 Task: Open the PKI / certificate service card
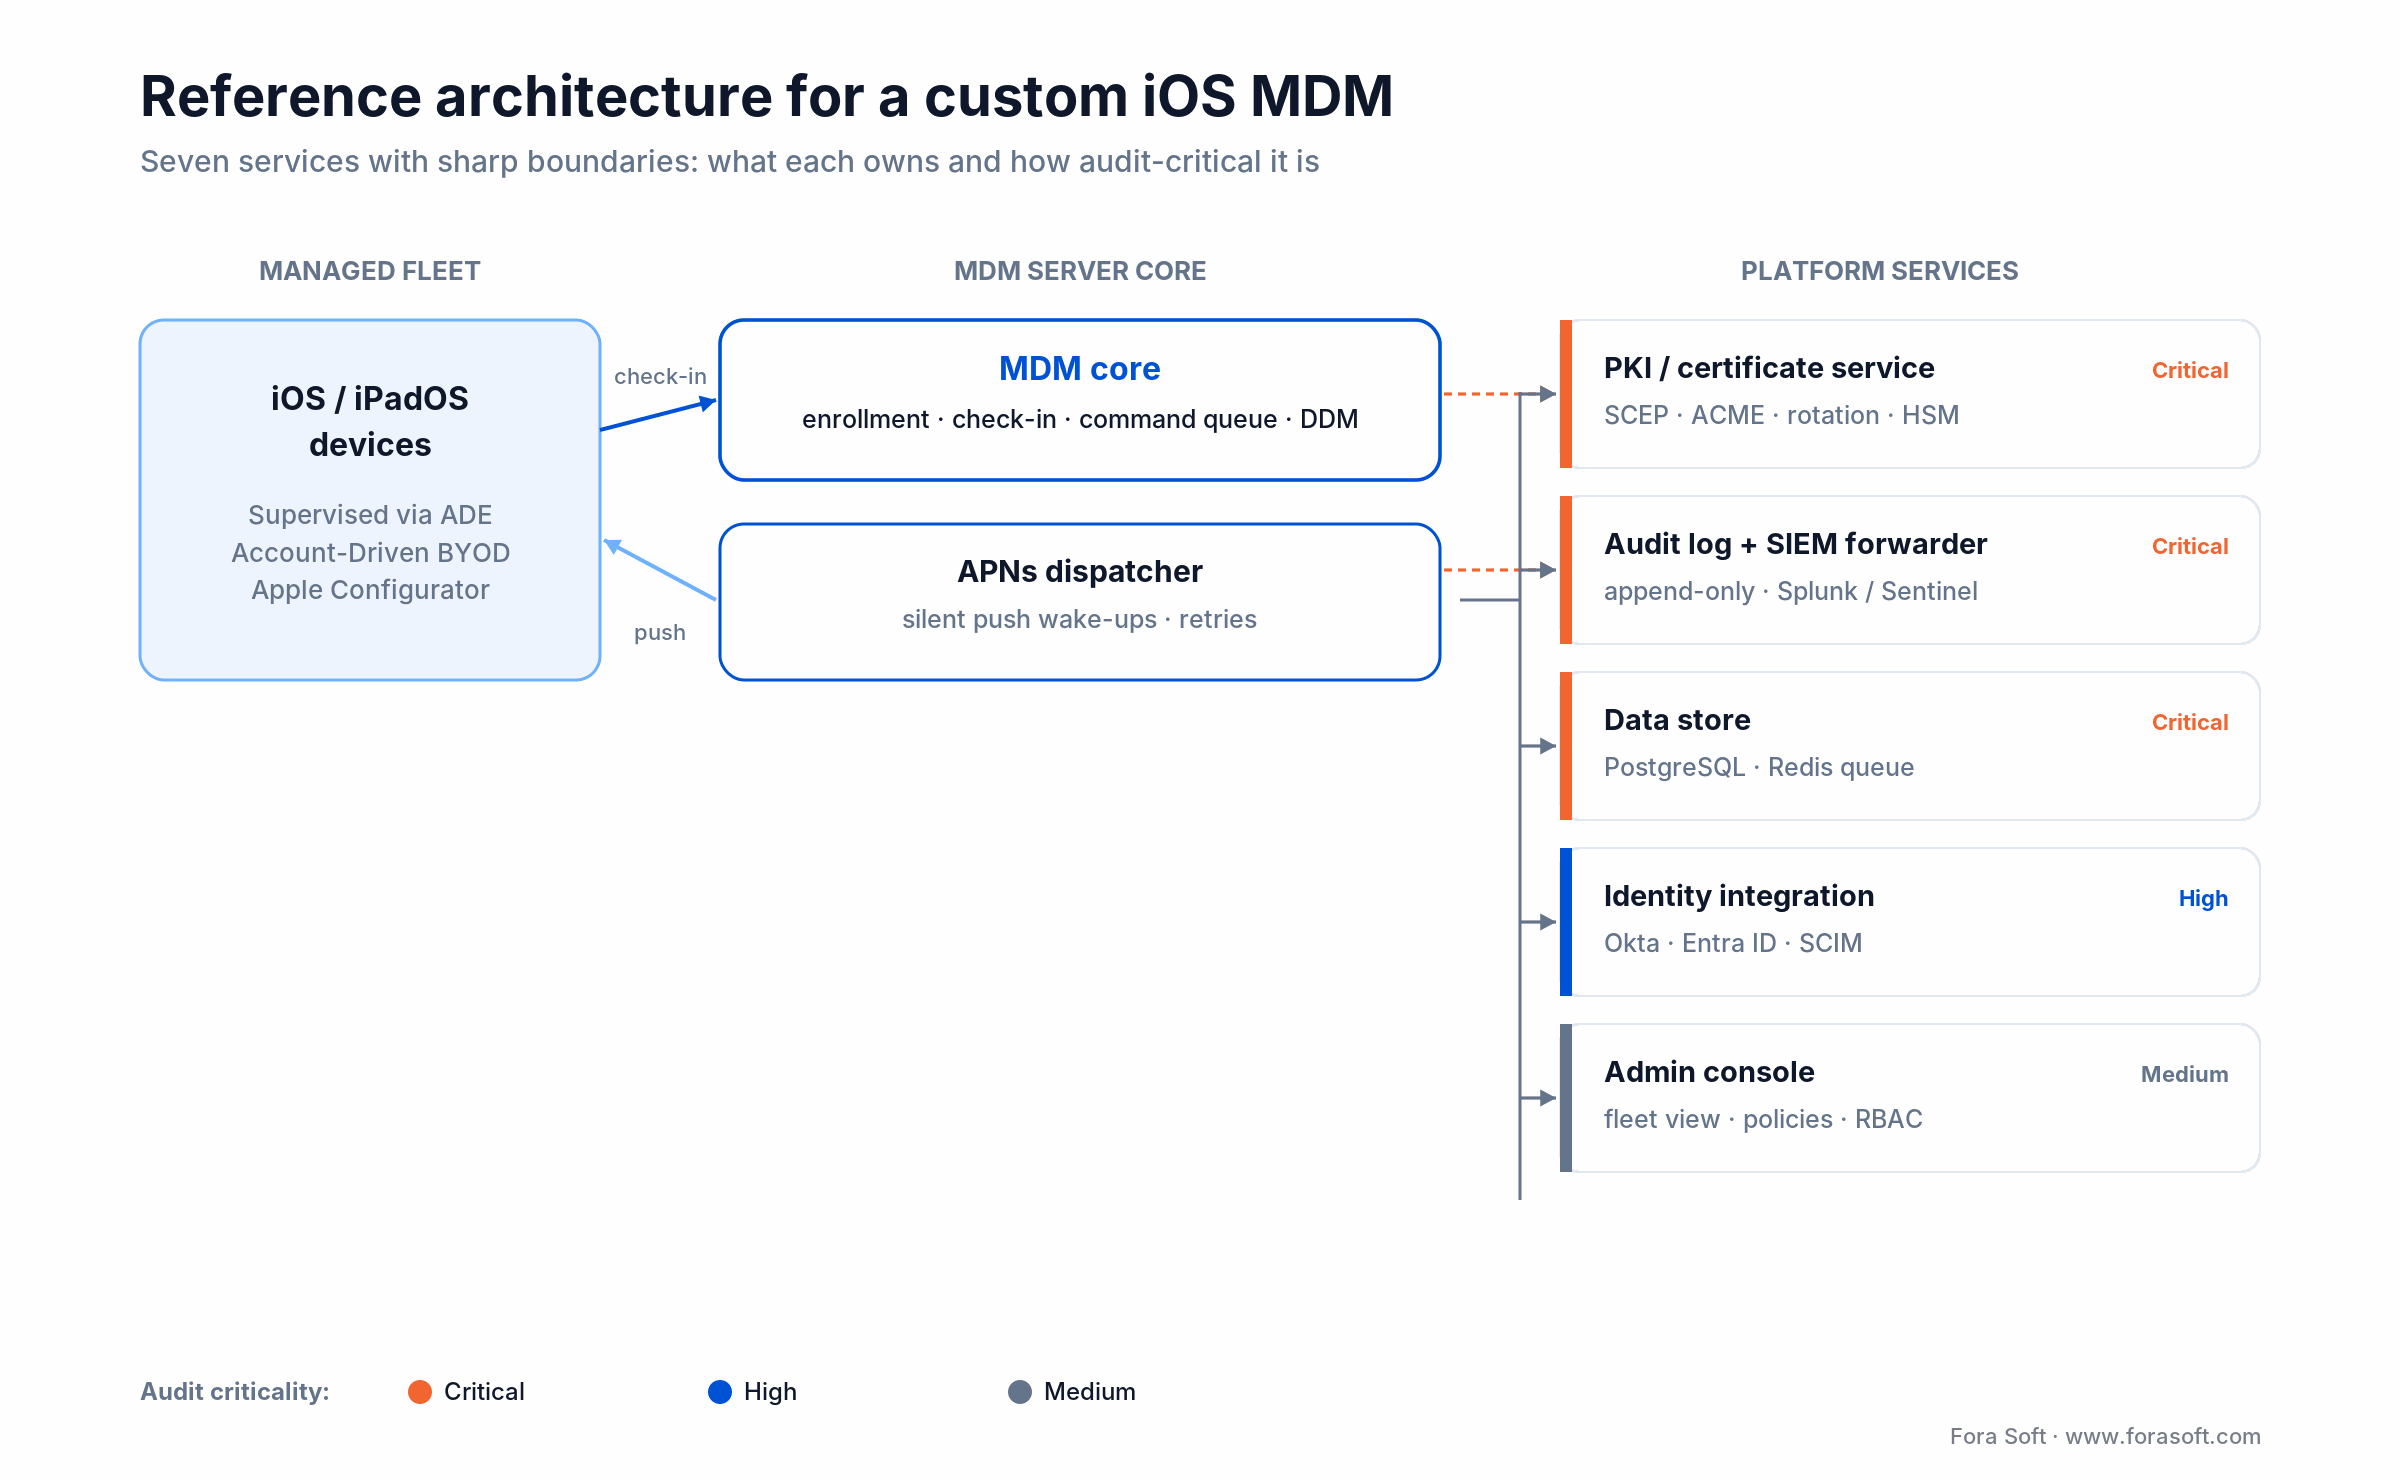pos(1910,394)
